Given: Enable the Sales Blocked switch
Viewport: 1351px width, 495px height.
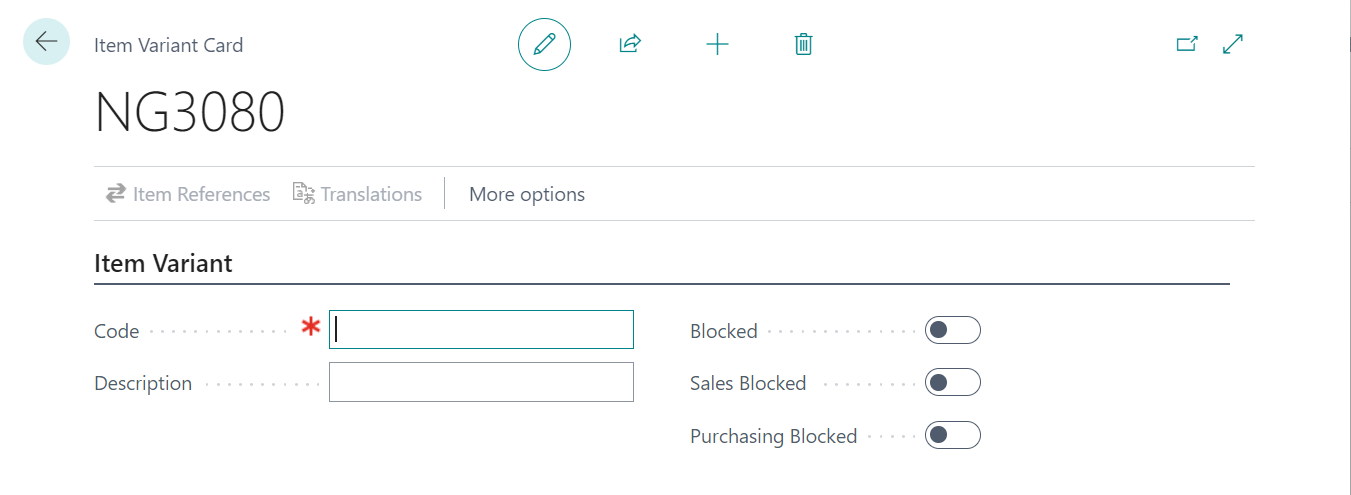Looking at the screenshot, I should 952,383.
